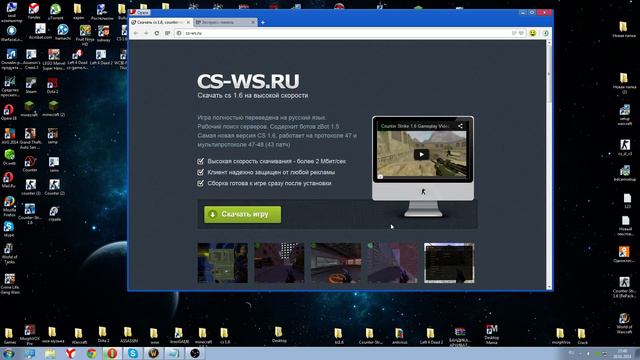This screenshot has height=360, width=640.
Task: Open Skype from the taskbar
Action: click(133, 353)
